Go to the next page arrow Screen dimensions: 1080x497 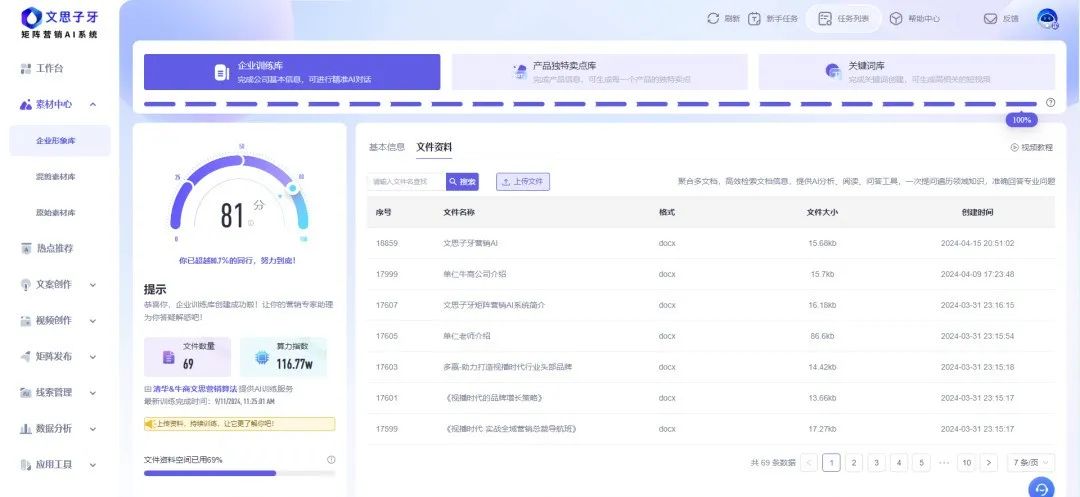989,463
